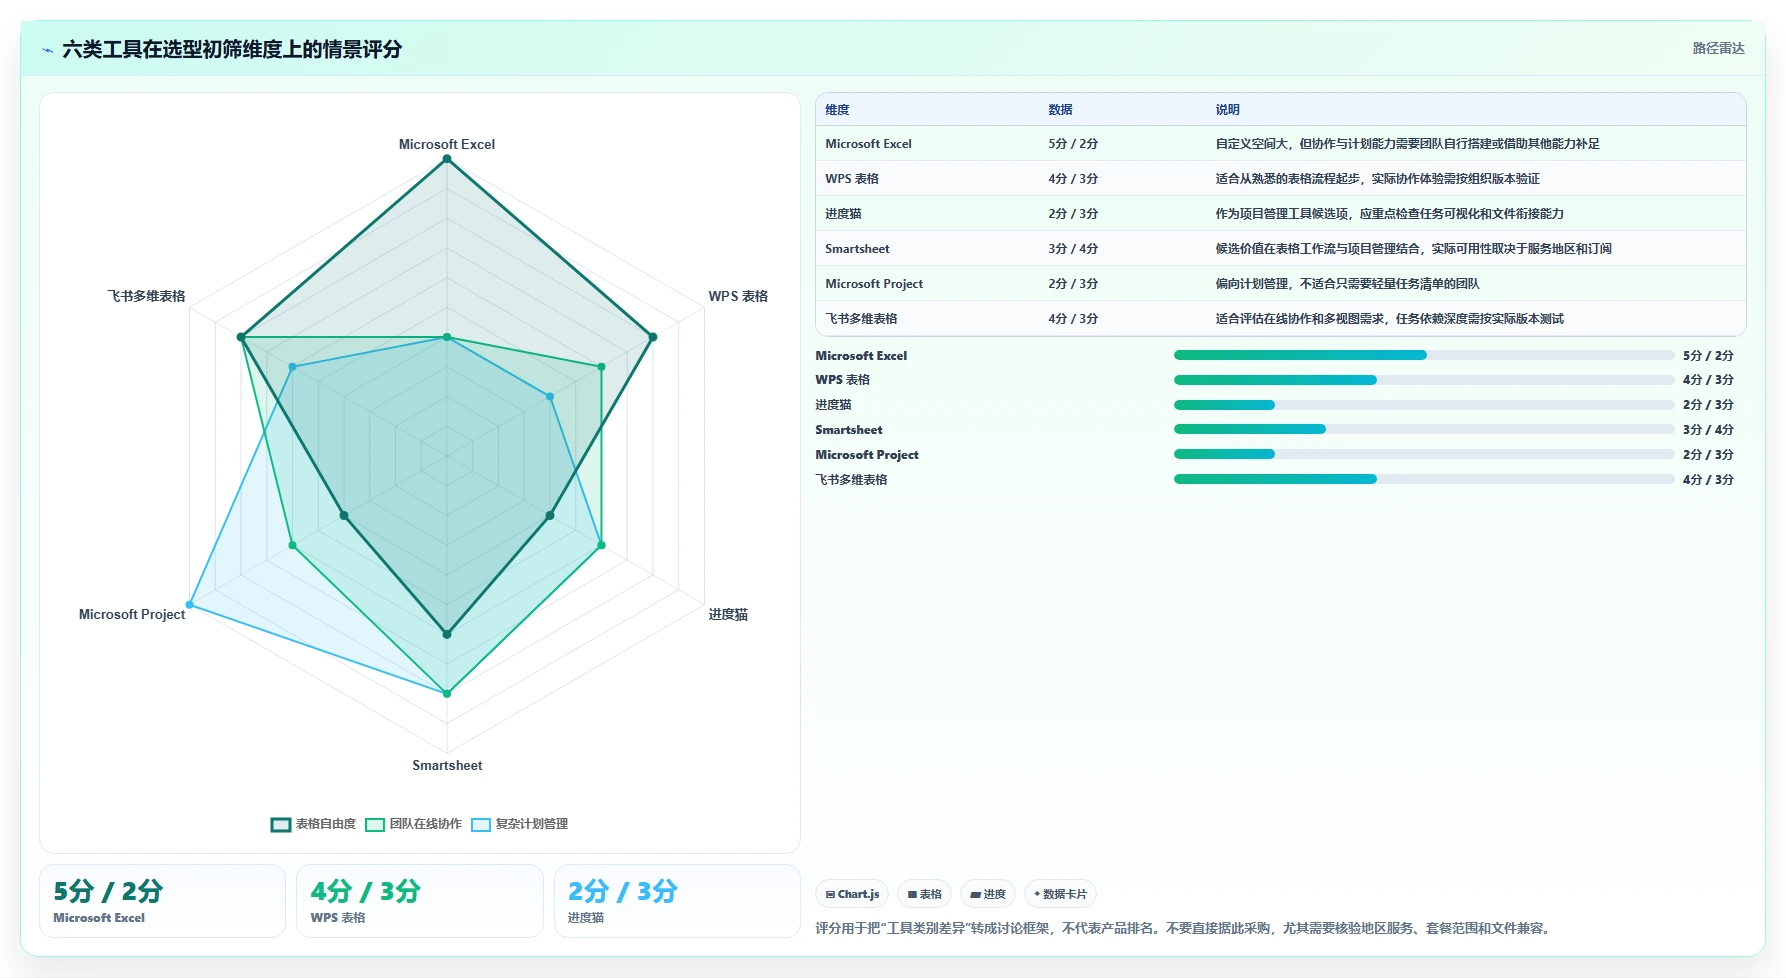The width and height of the screenshot is (1786, 978).
Task: Open the 进度猫 2分 / 3分 stat card
Action: click(677, 901)
